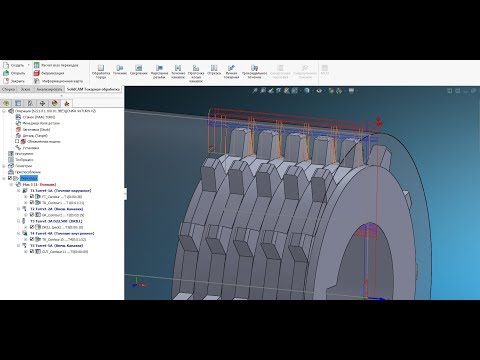Collapse the T3 Turret-3A DRILL group
This screenshot has height=360, width=480.
(19, 221)
